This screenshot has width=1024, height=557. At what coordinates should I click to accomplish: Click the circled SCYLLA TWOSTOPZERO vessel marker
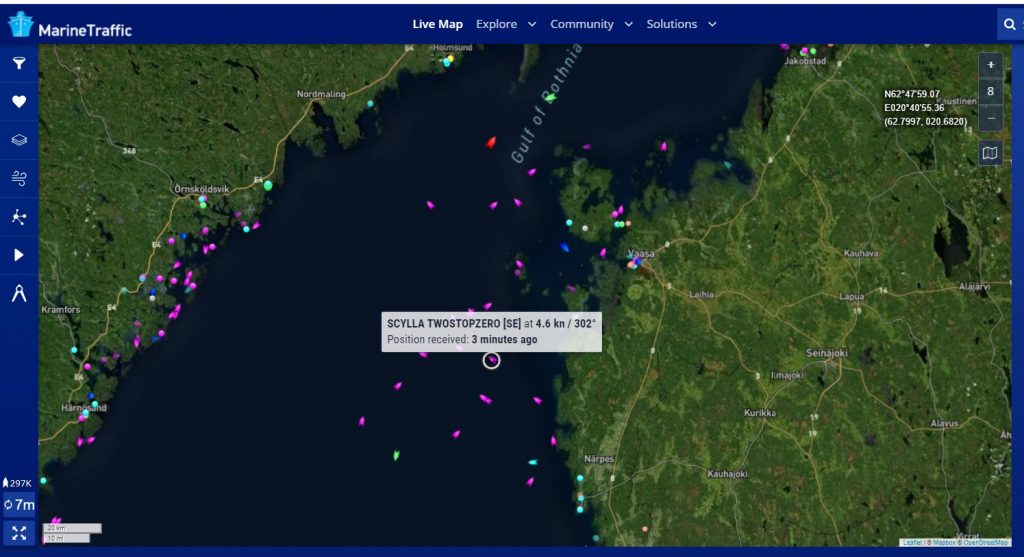tap(491, 360)
